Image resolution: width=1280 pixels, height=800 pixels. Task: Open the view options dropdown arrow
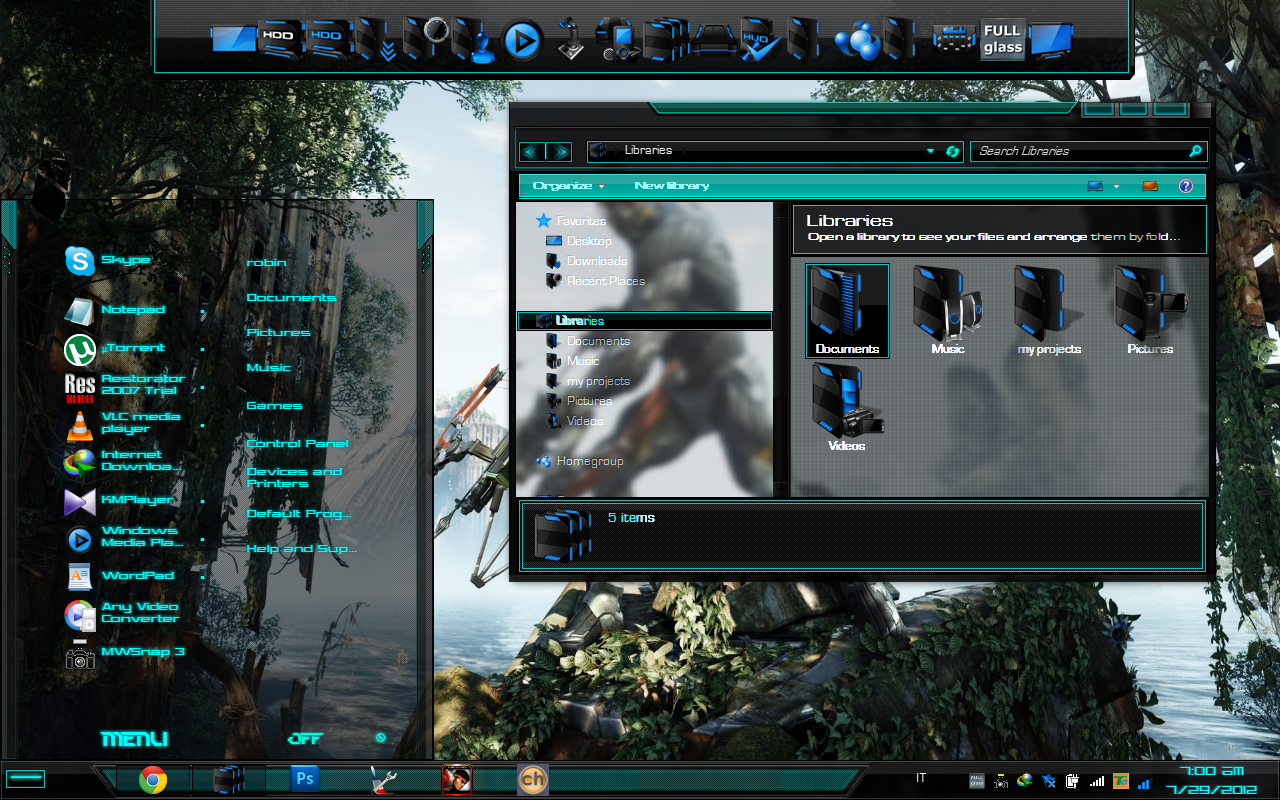[1116, 186]
